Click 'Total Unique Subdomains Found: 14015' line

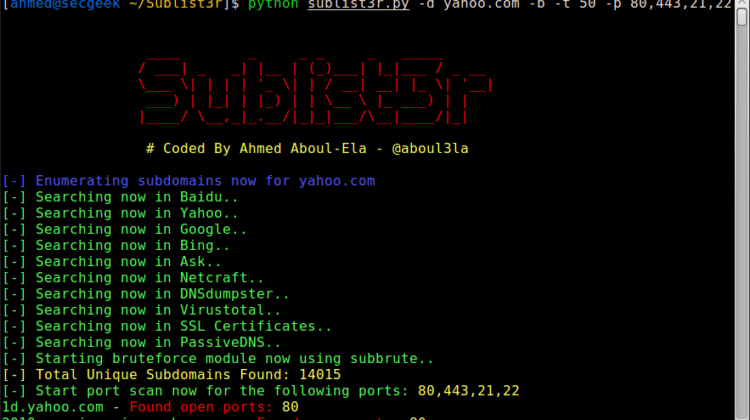[x=172, y=375]
